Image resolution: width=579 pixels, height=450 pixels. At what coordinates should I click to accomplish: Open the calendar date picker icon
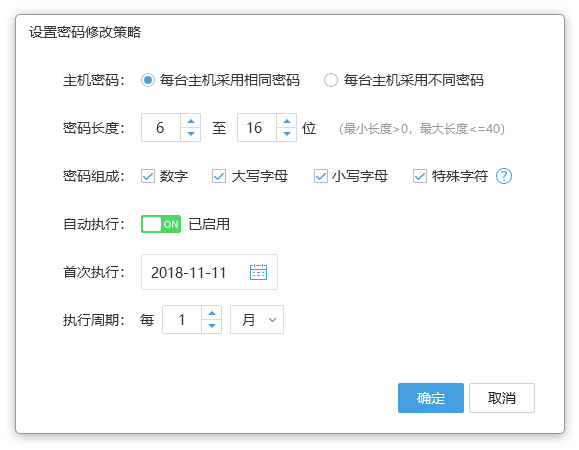pos(258,272)
